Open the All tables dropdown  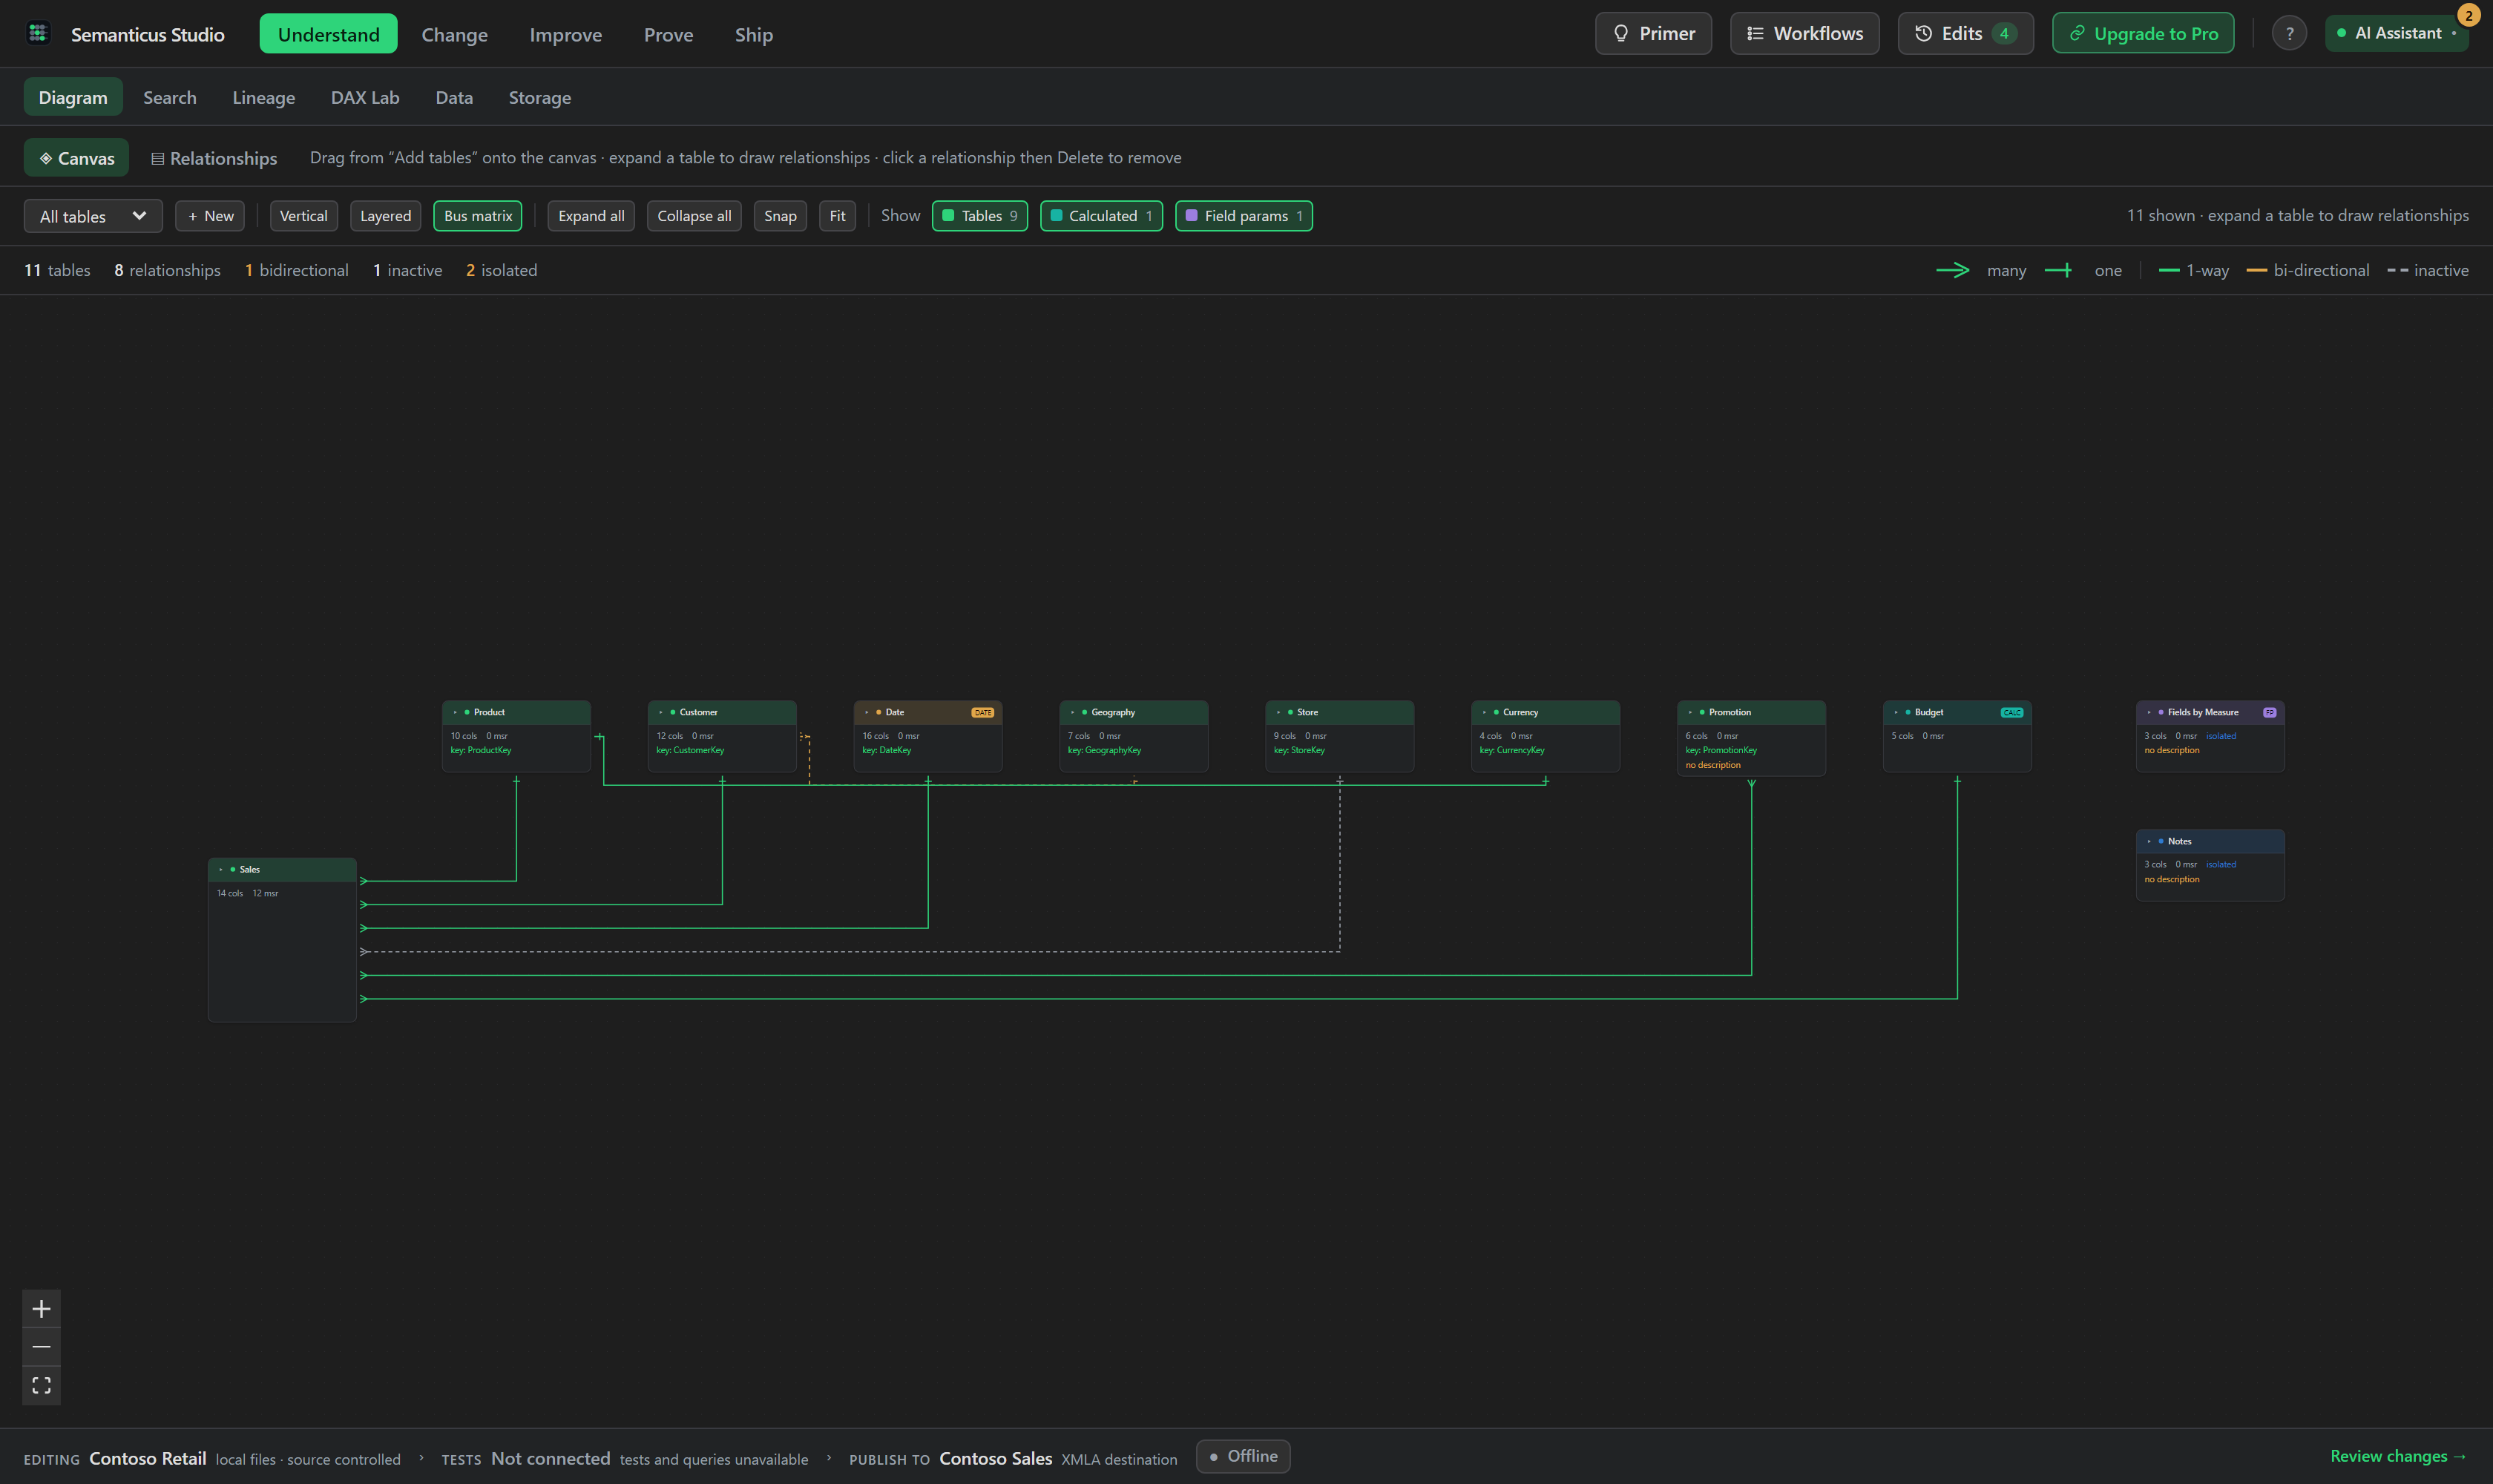[93, 216]
